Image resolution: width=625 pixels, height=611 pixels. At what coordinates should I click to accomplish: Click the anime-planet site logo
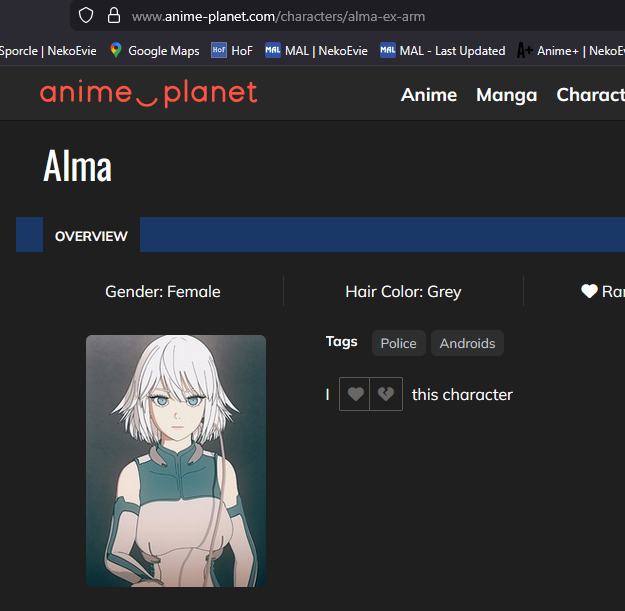149,93
